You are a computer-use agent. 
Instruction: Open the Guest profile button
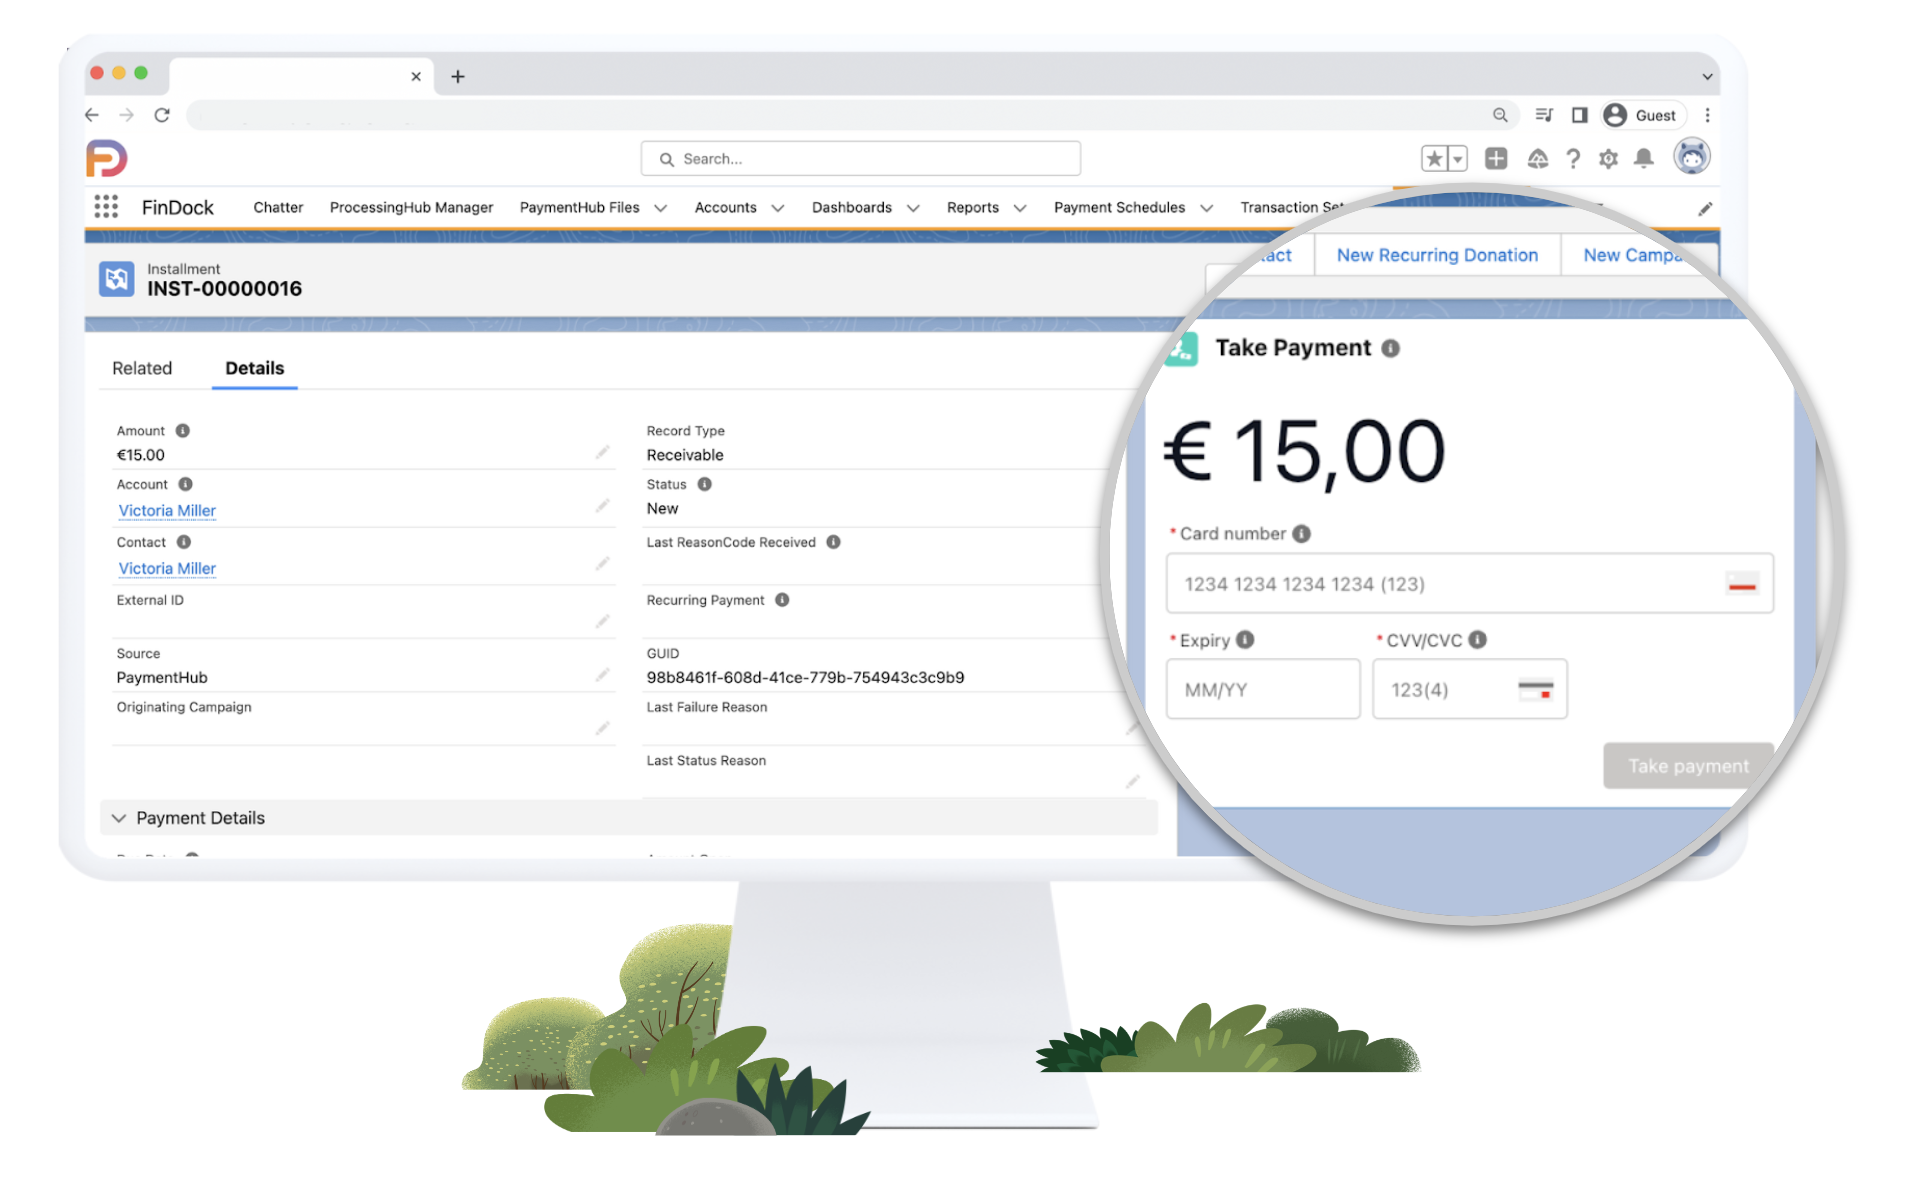tap(1642, 115)
